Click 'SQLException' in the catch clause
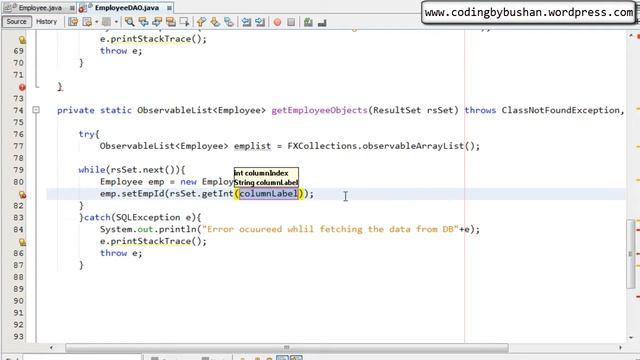 coord(149,217)
